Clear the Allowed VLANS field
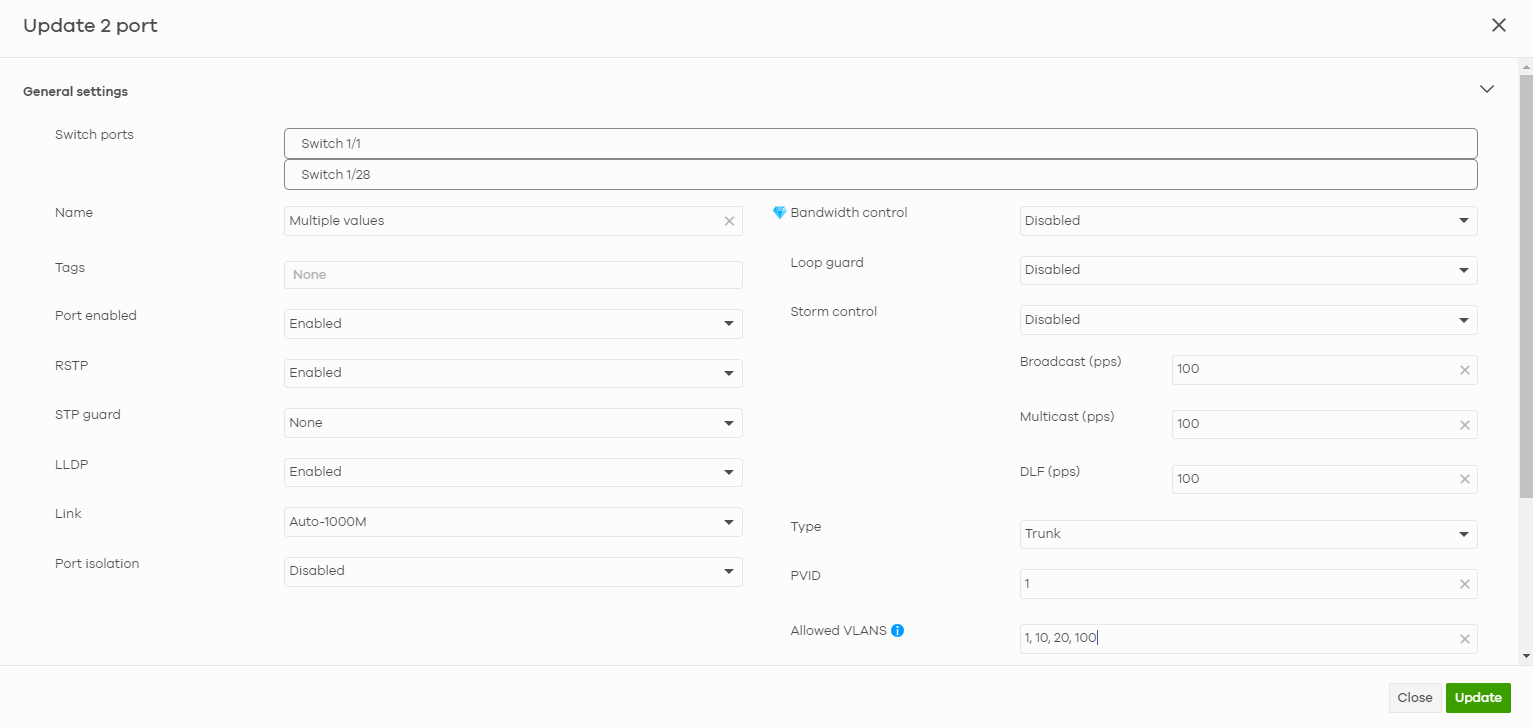The height and width of the screenshot is (728, 1533). [x=1464, y=640]
